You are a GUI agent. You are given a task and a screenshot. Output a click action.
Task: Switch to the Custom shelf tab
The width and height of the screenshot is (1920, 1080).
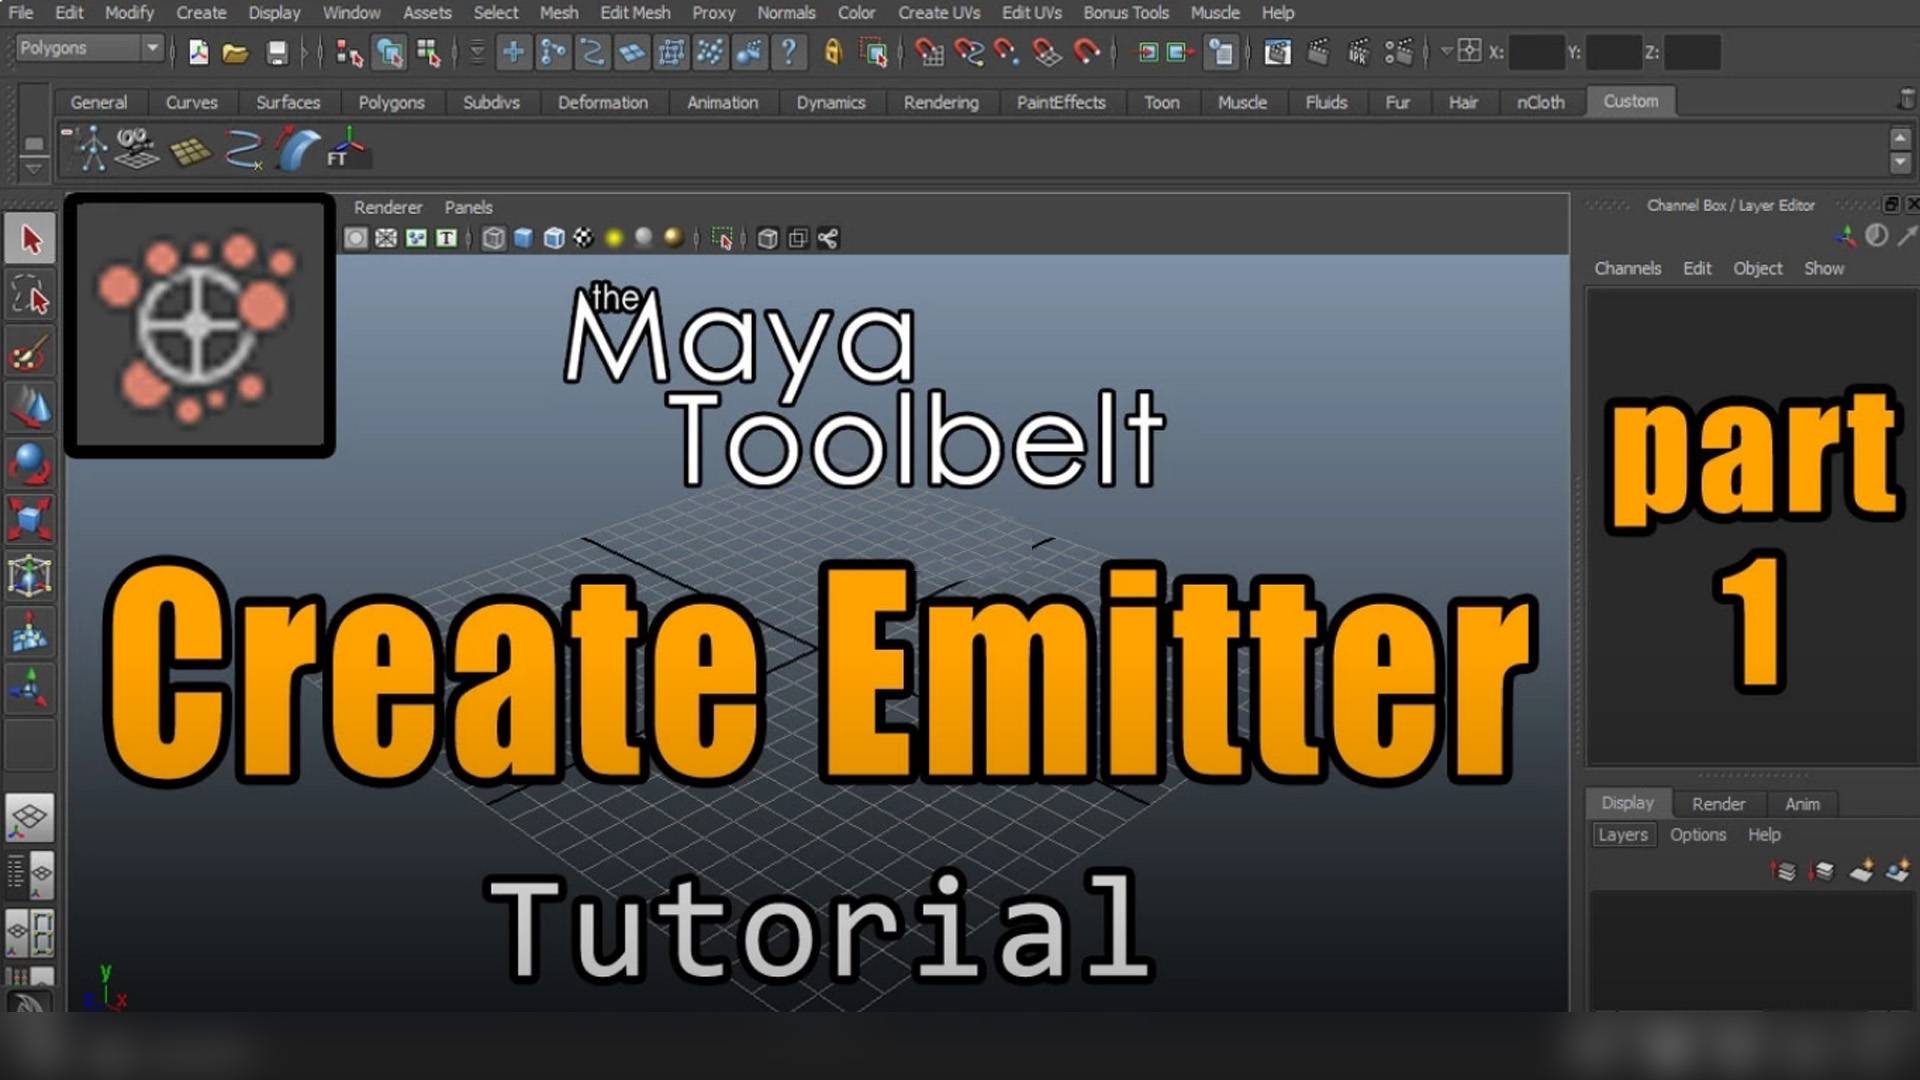point(1631,101)
